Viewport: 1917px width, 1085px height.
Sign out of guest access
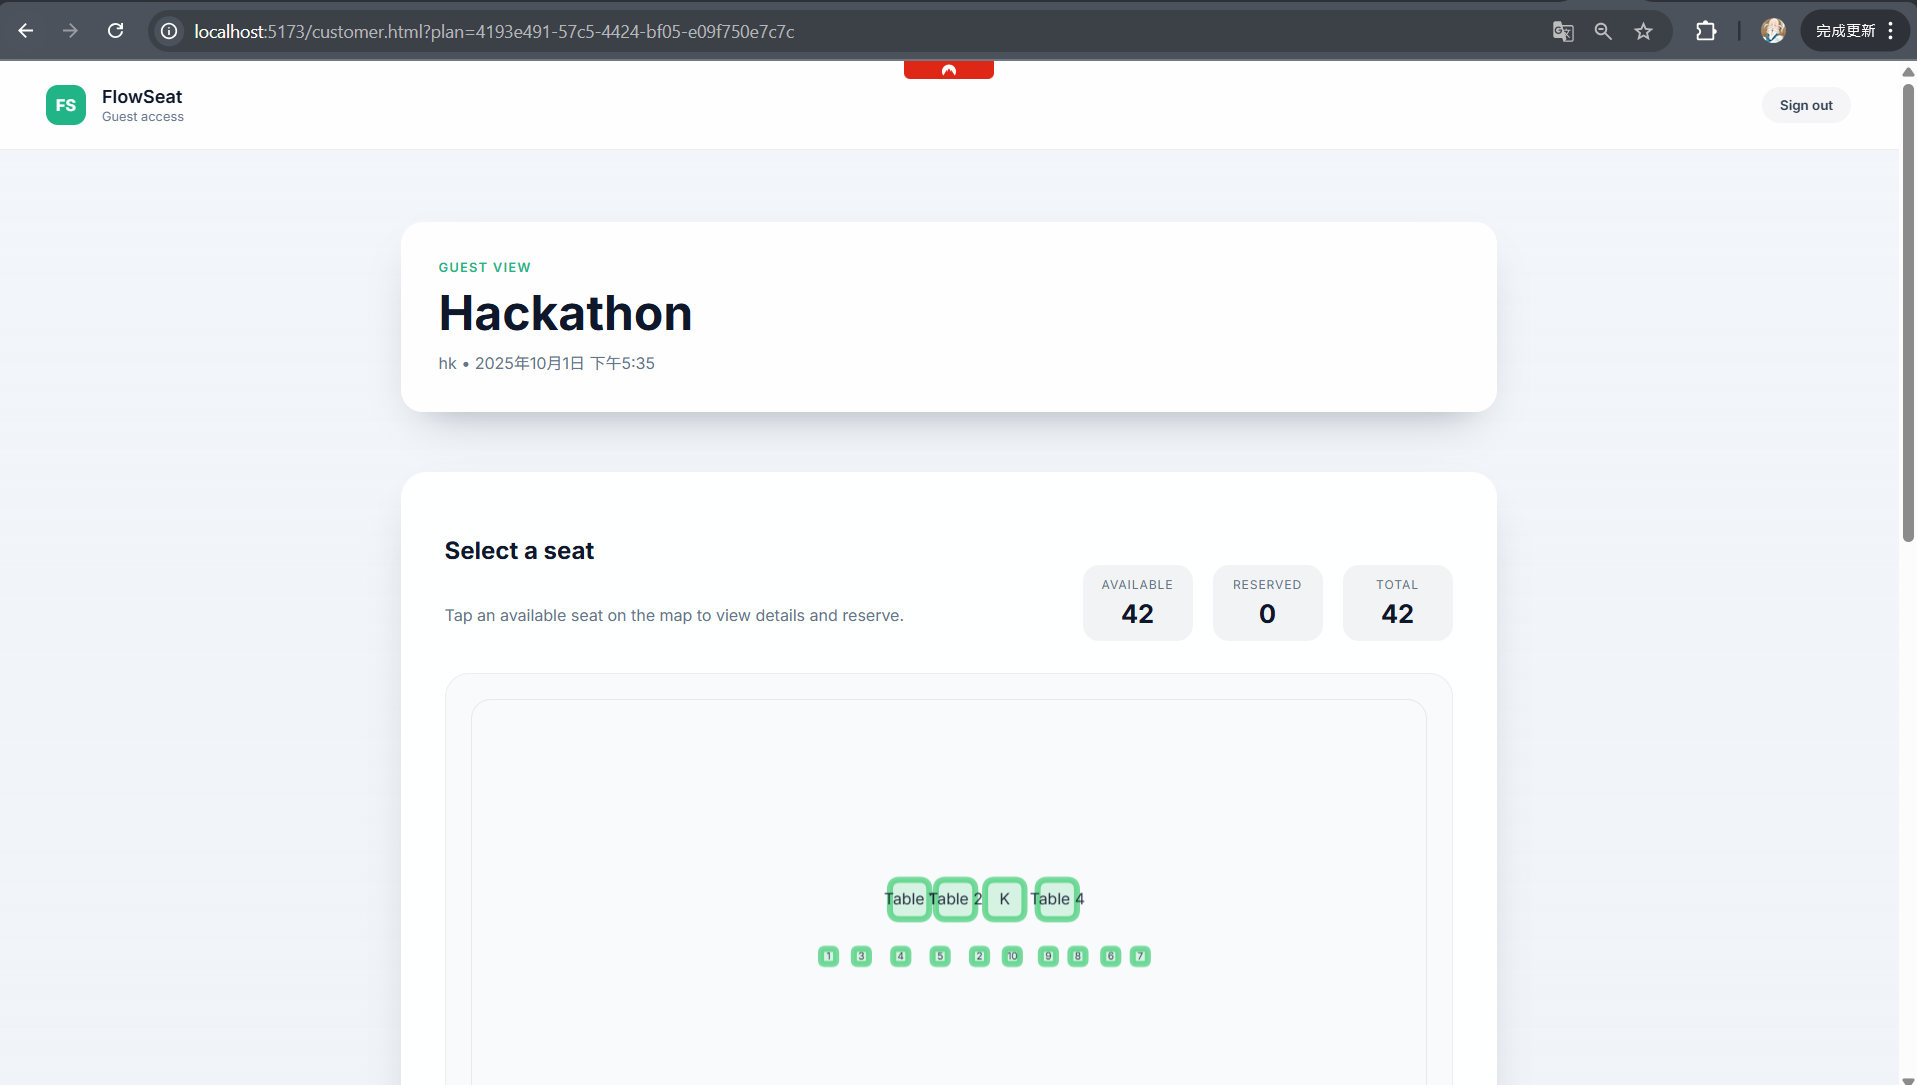[1806, 105]
